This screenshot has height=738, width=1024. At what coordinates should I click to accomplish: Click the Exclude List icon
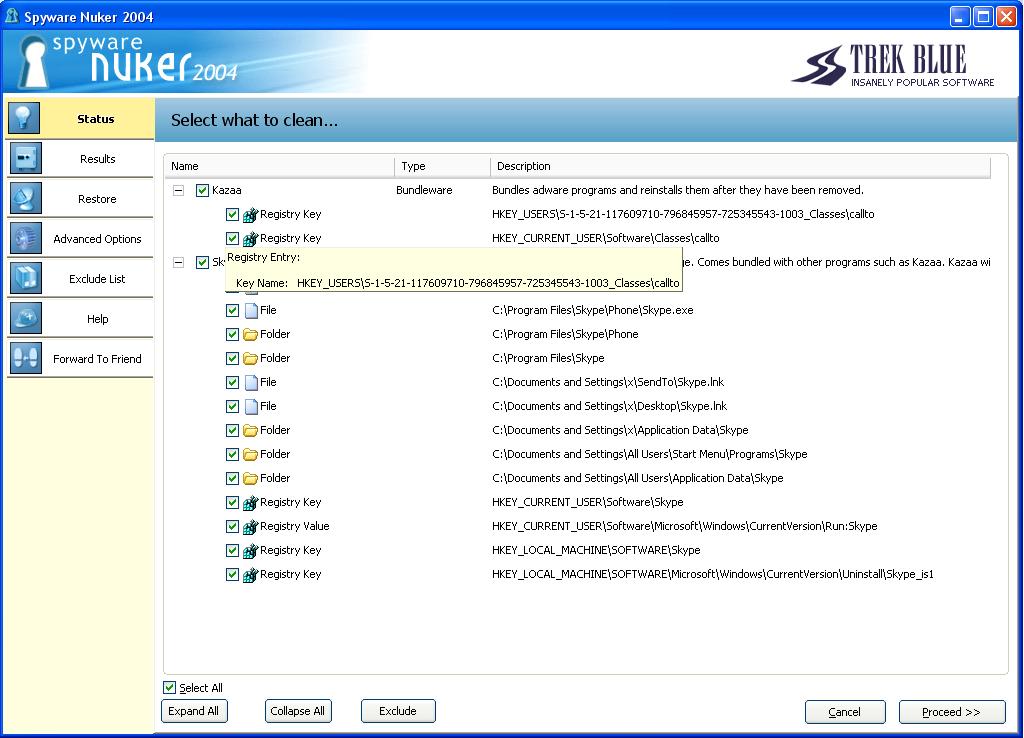click(25, 278)
